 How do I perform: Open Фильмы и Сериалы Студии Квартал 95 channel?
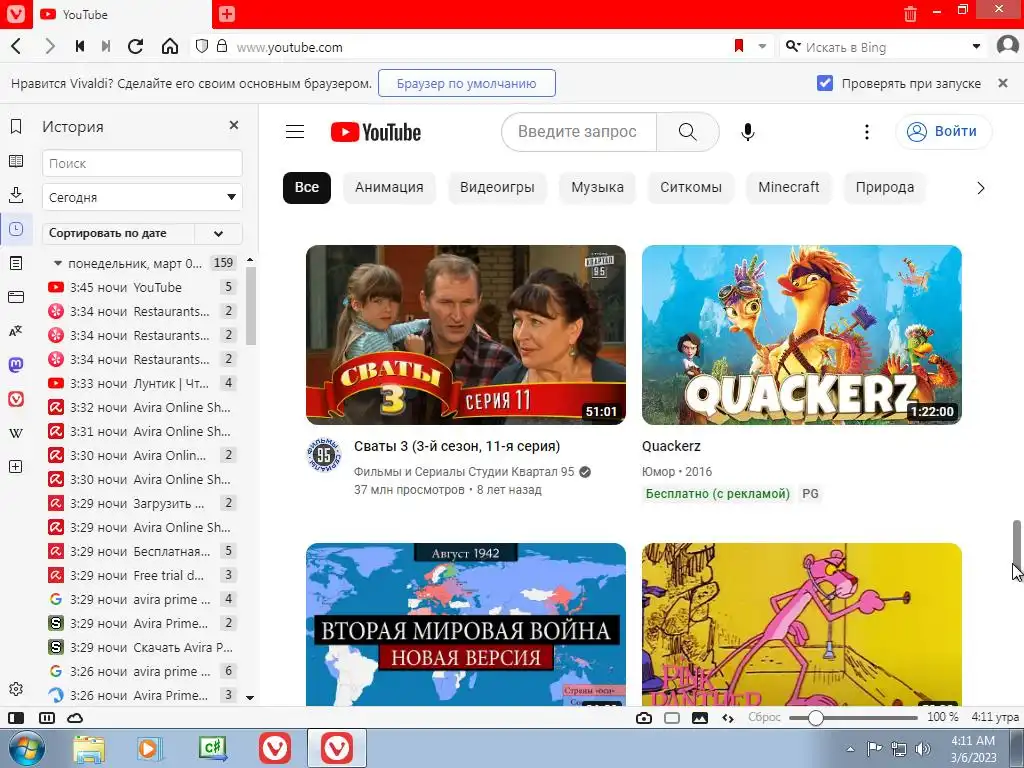464,472
